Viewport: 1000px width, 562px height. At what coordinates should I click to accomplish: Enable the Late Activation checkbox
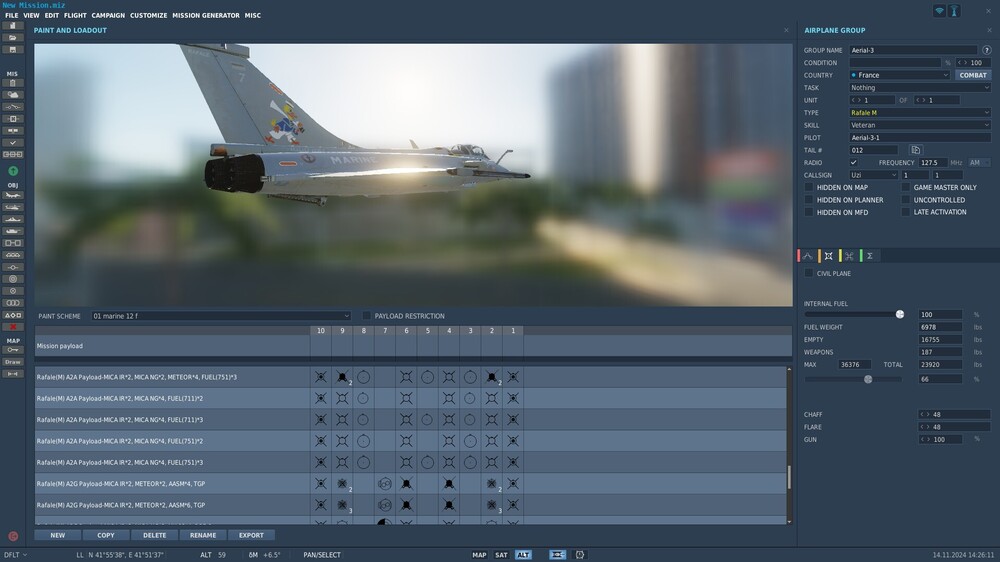(x=906, y=212)
